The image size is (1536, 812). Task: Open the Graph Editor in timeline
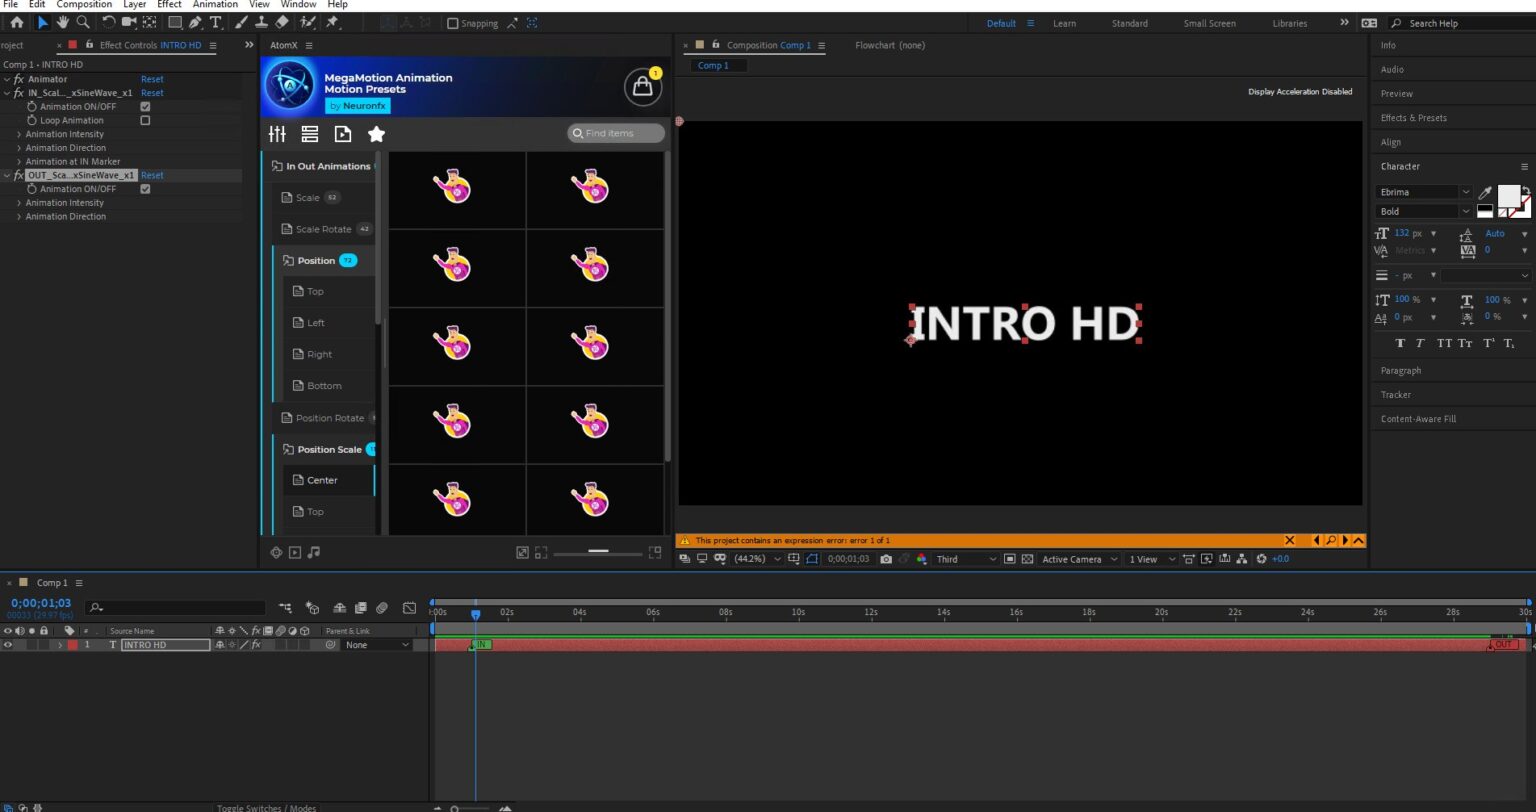409,607
